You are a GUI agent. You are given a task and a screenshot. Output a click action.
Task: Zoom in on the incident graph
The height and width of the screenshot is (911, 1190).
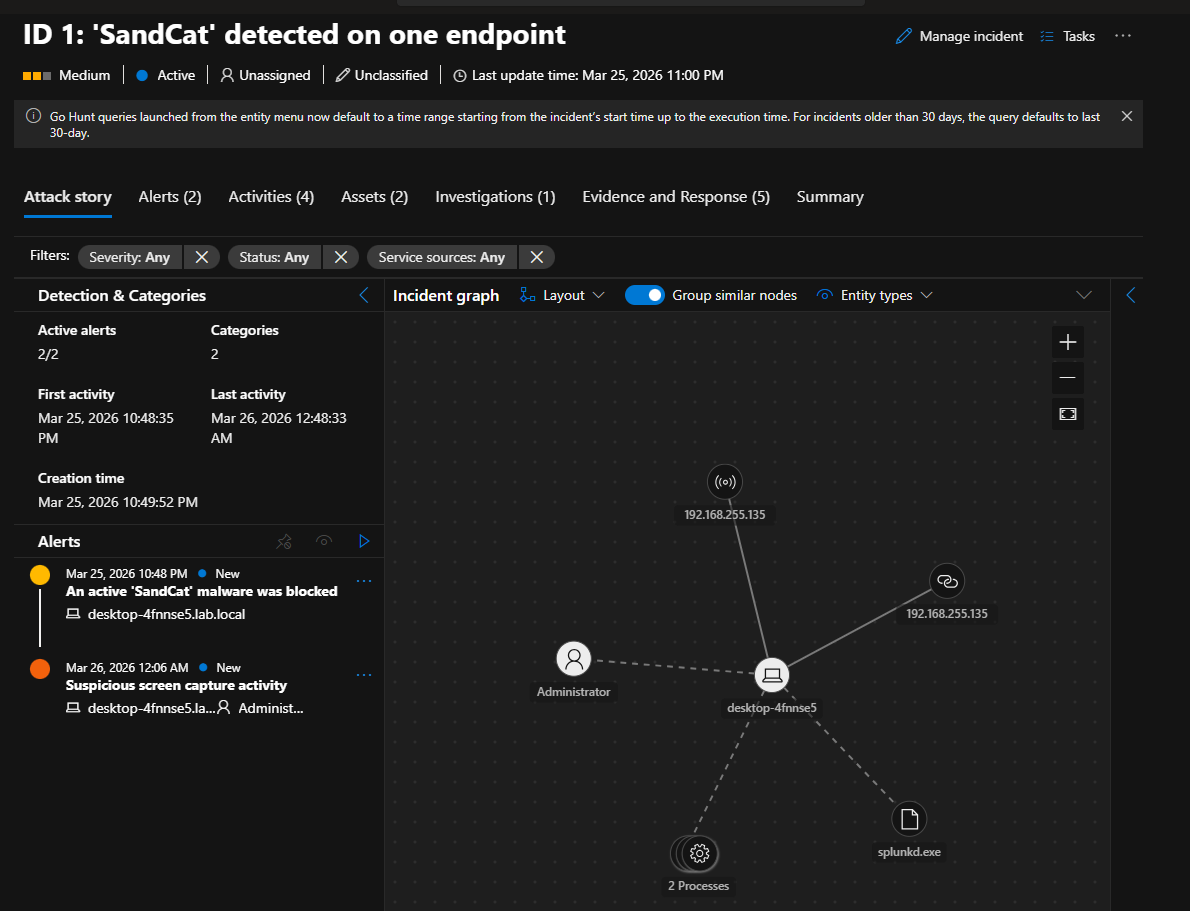(1067, 342)
